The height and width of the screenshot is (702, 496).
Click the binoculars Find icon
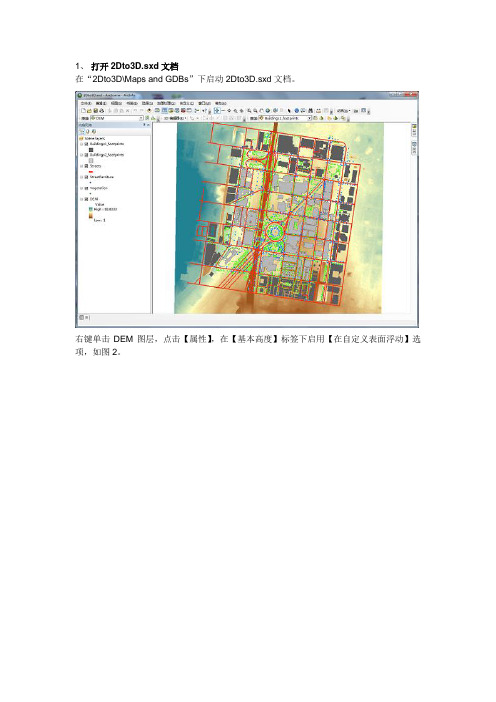[x=310, y=111]
